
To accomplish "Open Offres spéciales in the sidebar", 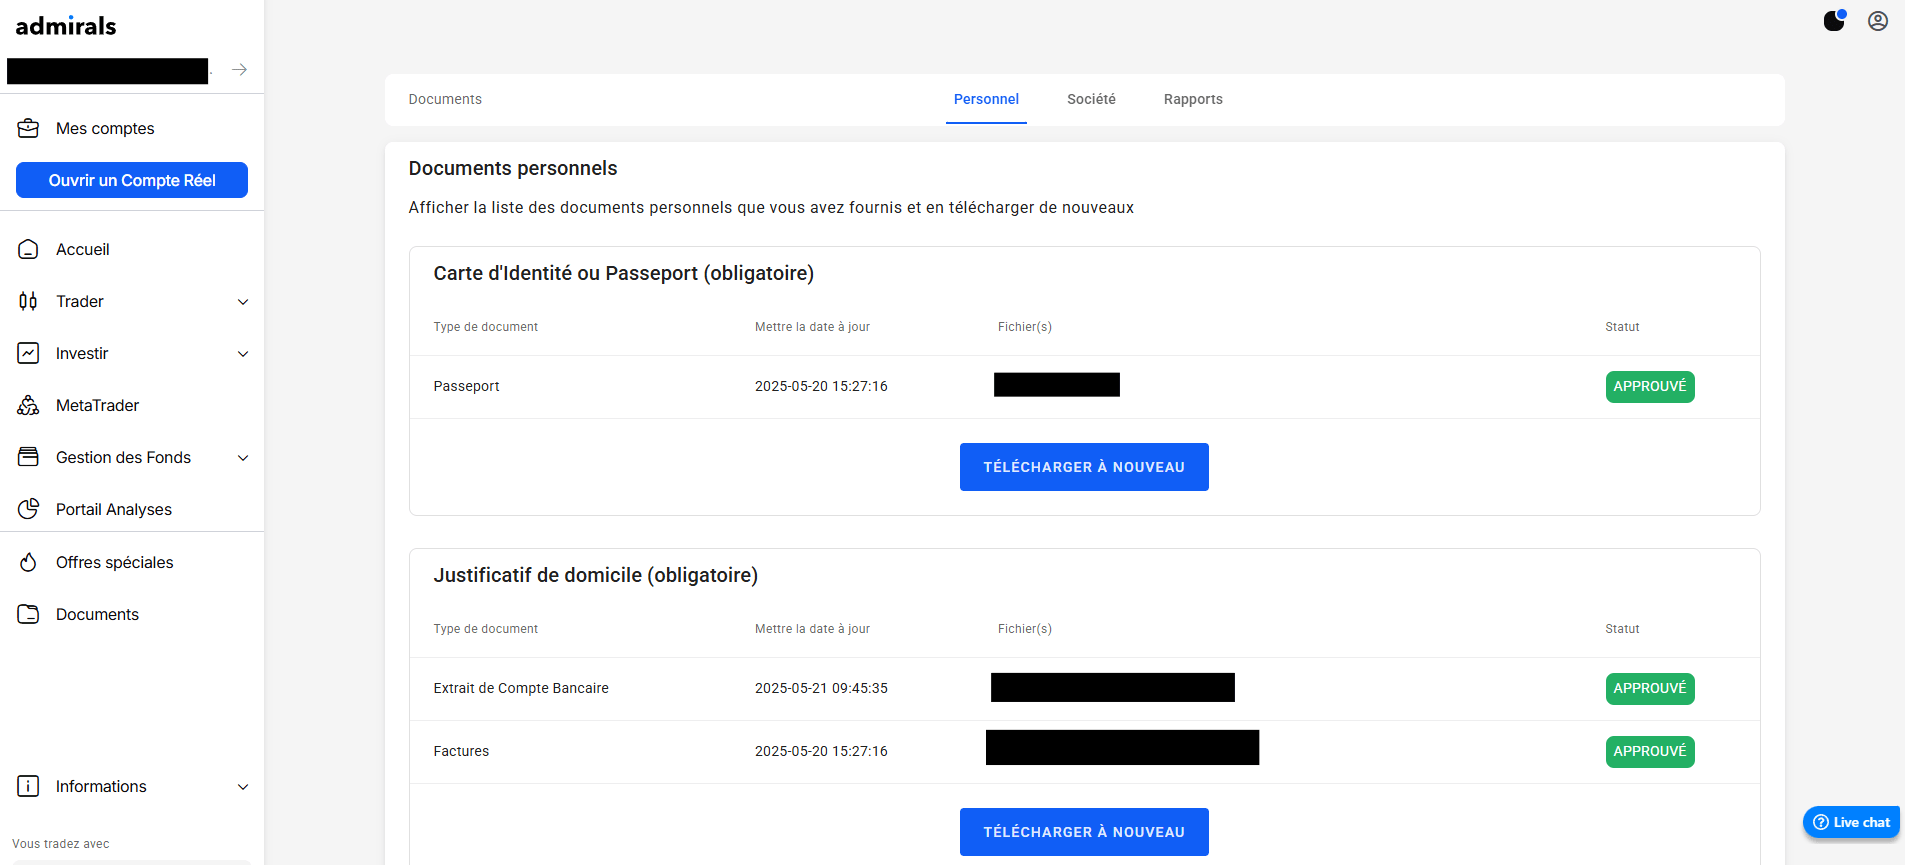I will 115,562.
